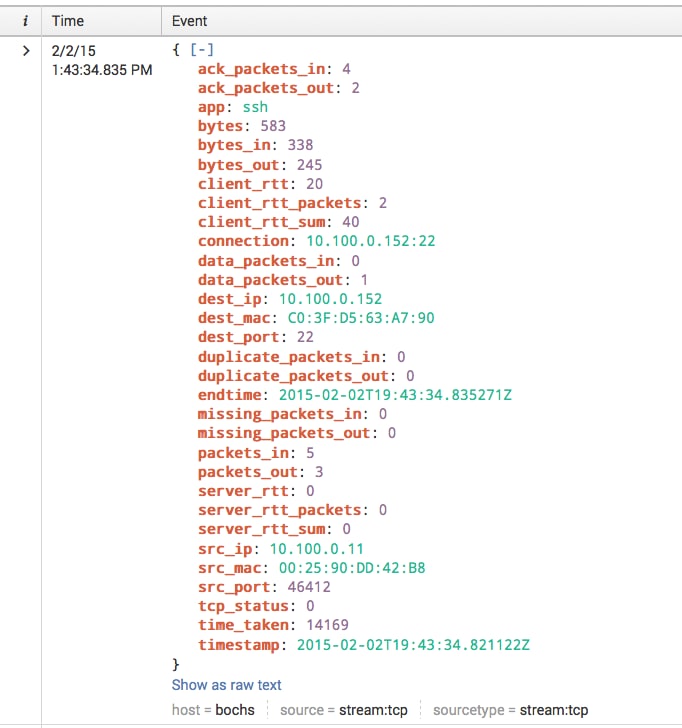
Task: Click the timestamp field value
Action: [413, 645]
